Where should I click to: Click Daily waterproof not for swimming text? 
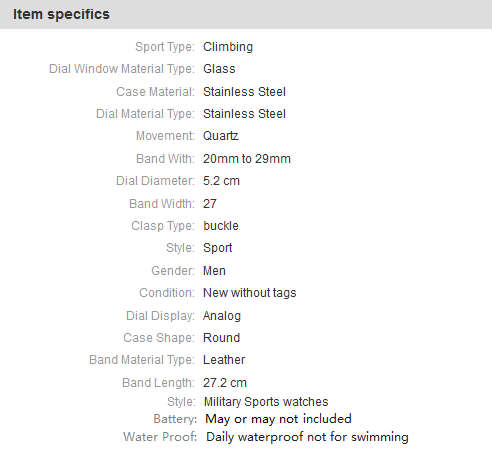click(x=307, y=437)
